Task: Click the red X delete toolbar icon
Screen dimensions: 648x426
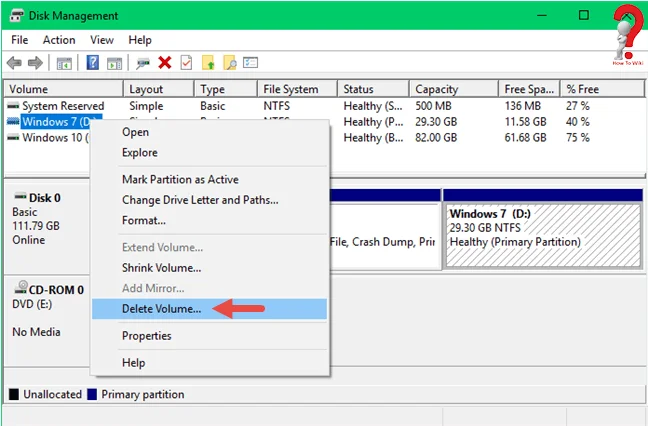Action: pos(164,63)
